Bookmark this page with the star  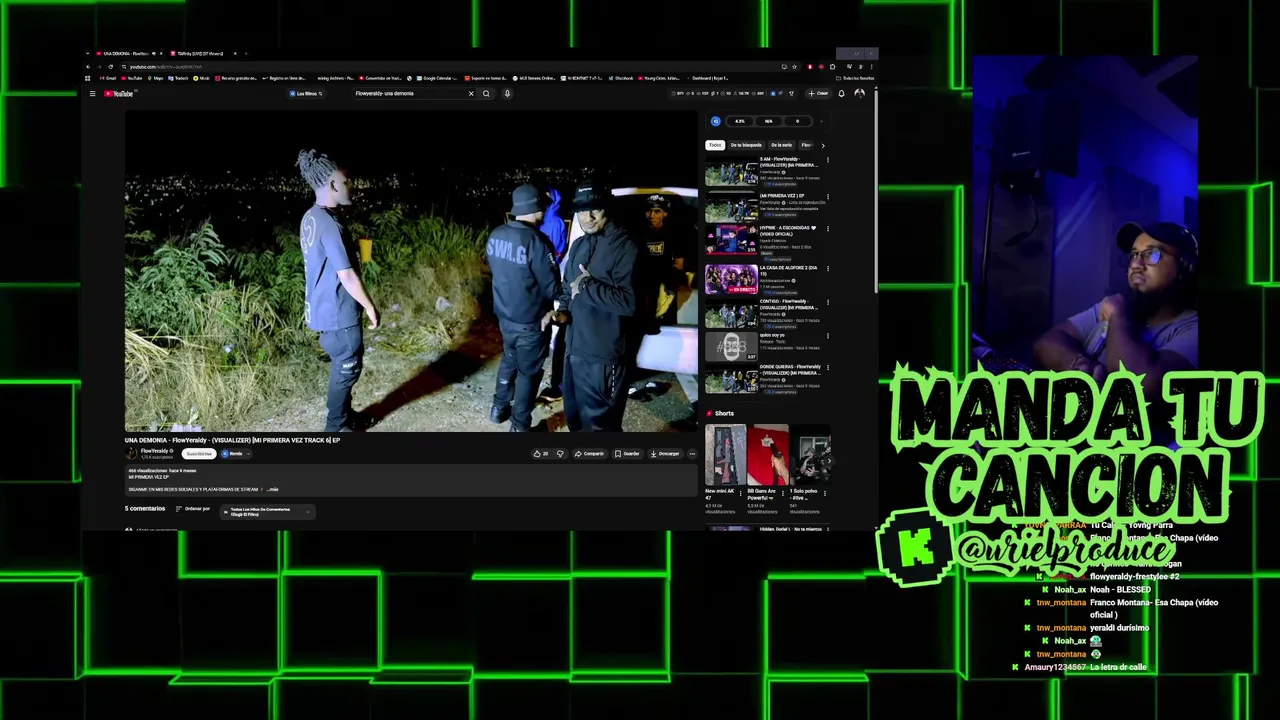click(794, 67)
